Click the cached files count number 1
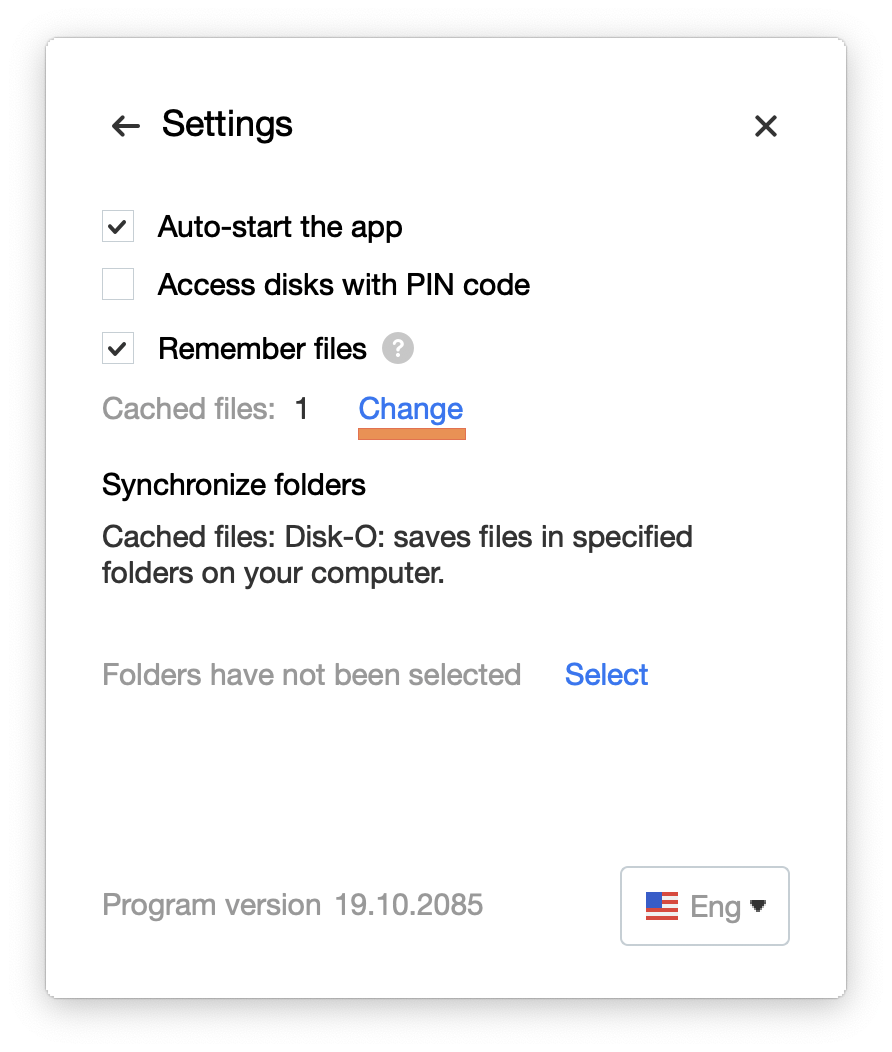This screenshot has height=1052, width=892. (x=302, y=409)
